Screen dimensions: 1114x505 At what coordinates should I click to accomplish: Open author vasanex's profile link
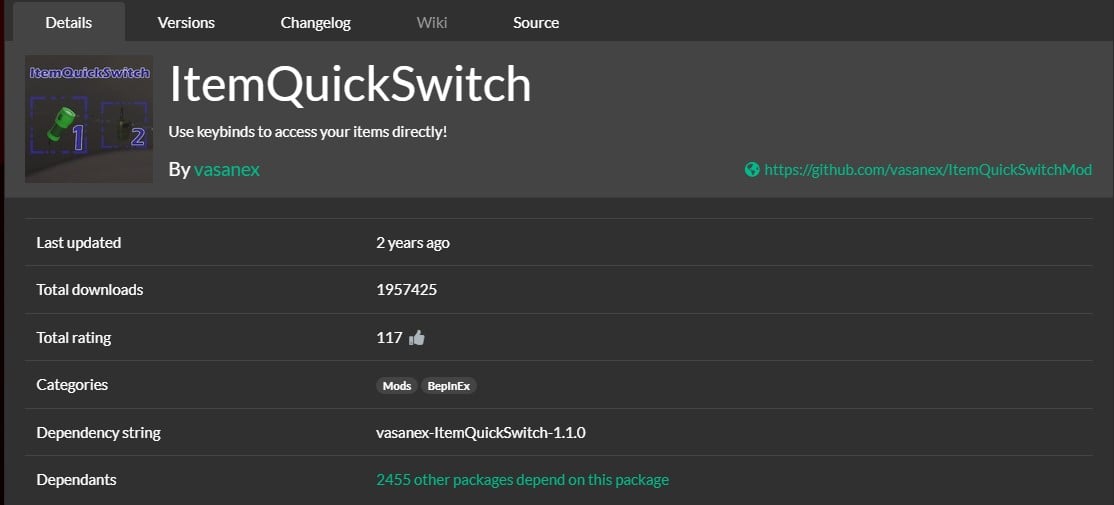[227, 169]
